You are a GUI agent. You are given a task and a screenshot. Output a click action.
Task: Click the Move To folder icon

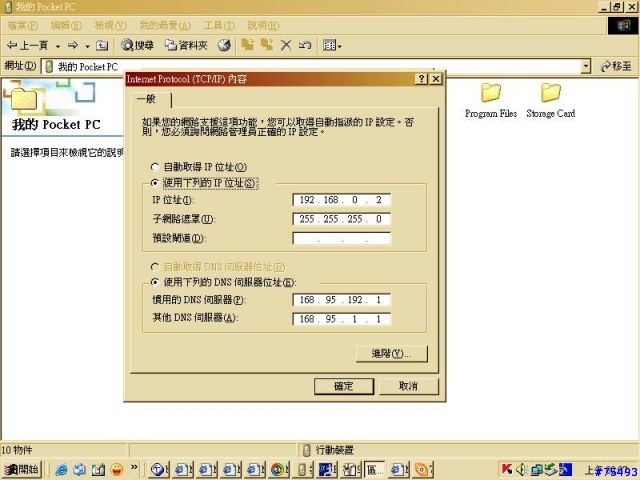[x=247, y=45]
